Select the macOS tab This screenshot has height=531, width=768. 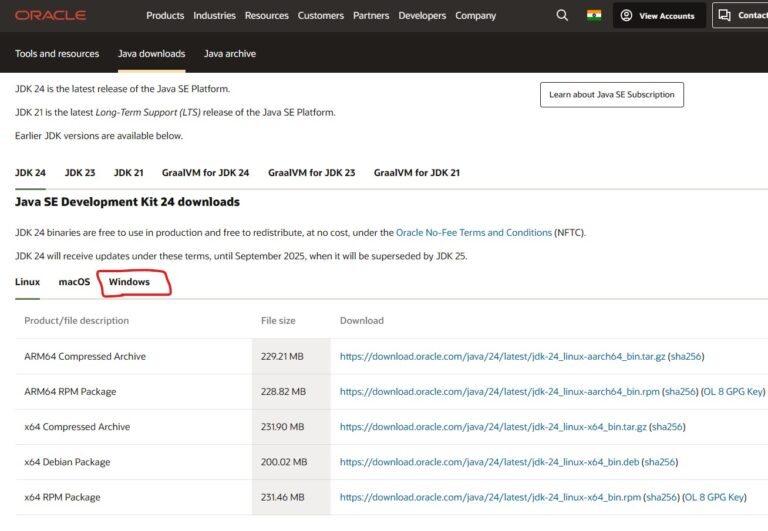(74, 282)
